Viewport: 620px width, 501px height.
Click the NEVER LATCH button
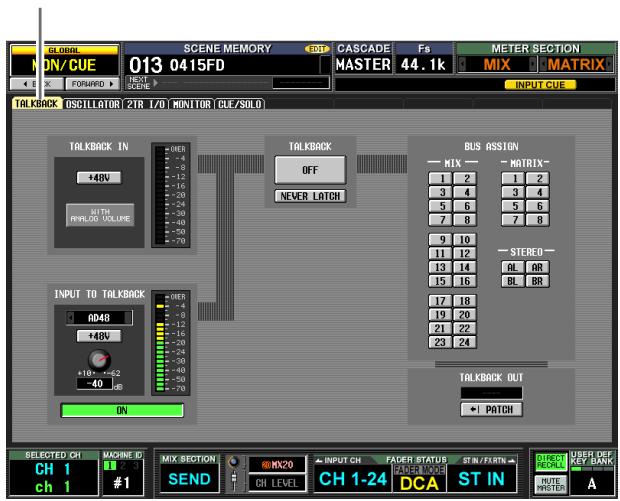click(x=310, y=196)
